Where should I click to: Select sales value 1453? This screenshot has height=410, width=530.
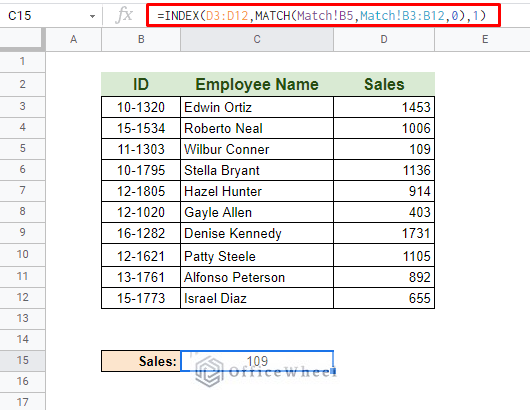tap(384, 107)
